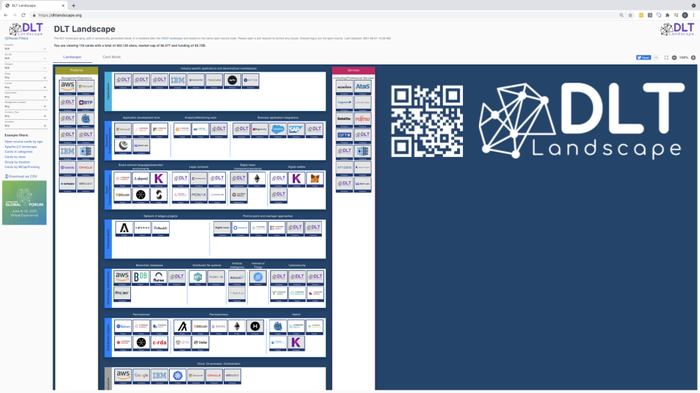This screenshot has width=700, height=393.
Task: Open the Kubernetes card in Cloud section
Action: click(178, 376)
